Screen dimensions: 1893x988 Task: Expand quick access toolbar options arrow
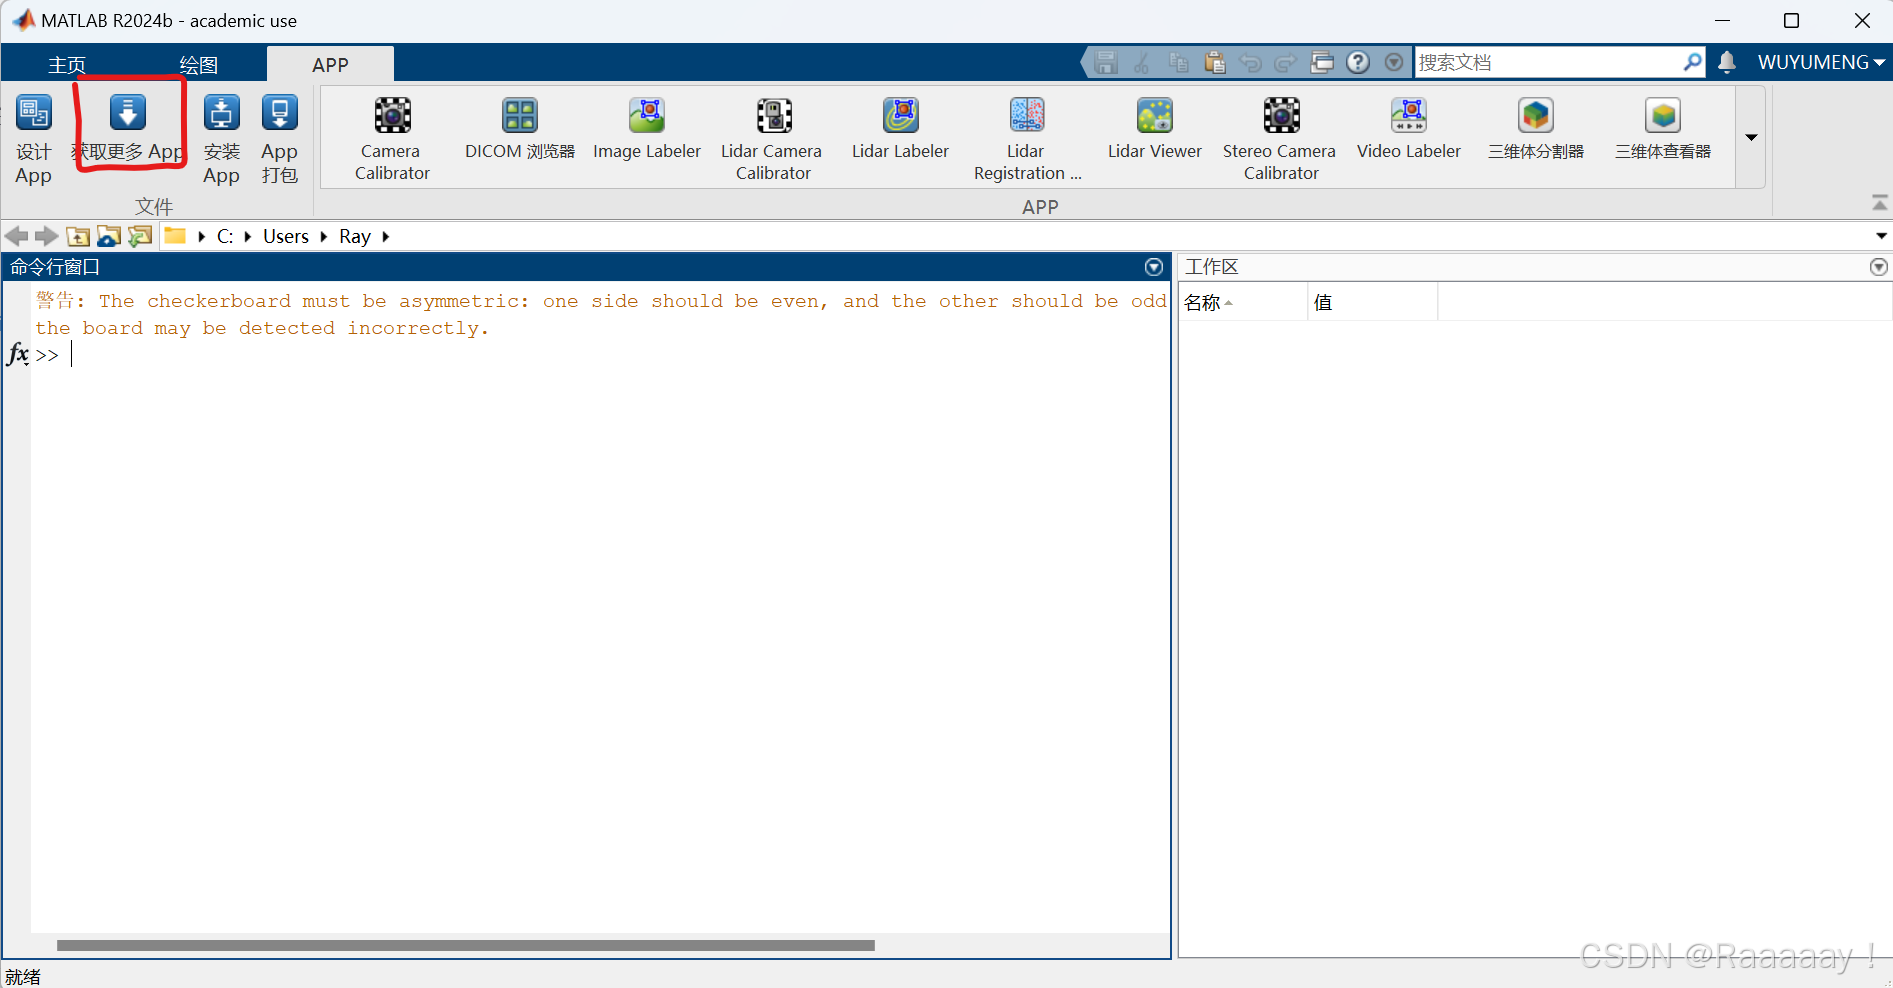pos(1394,62)
